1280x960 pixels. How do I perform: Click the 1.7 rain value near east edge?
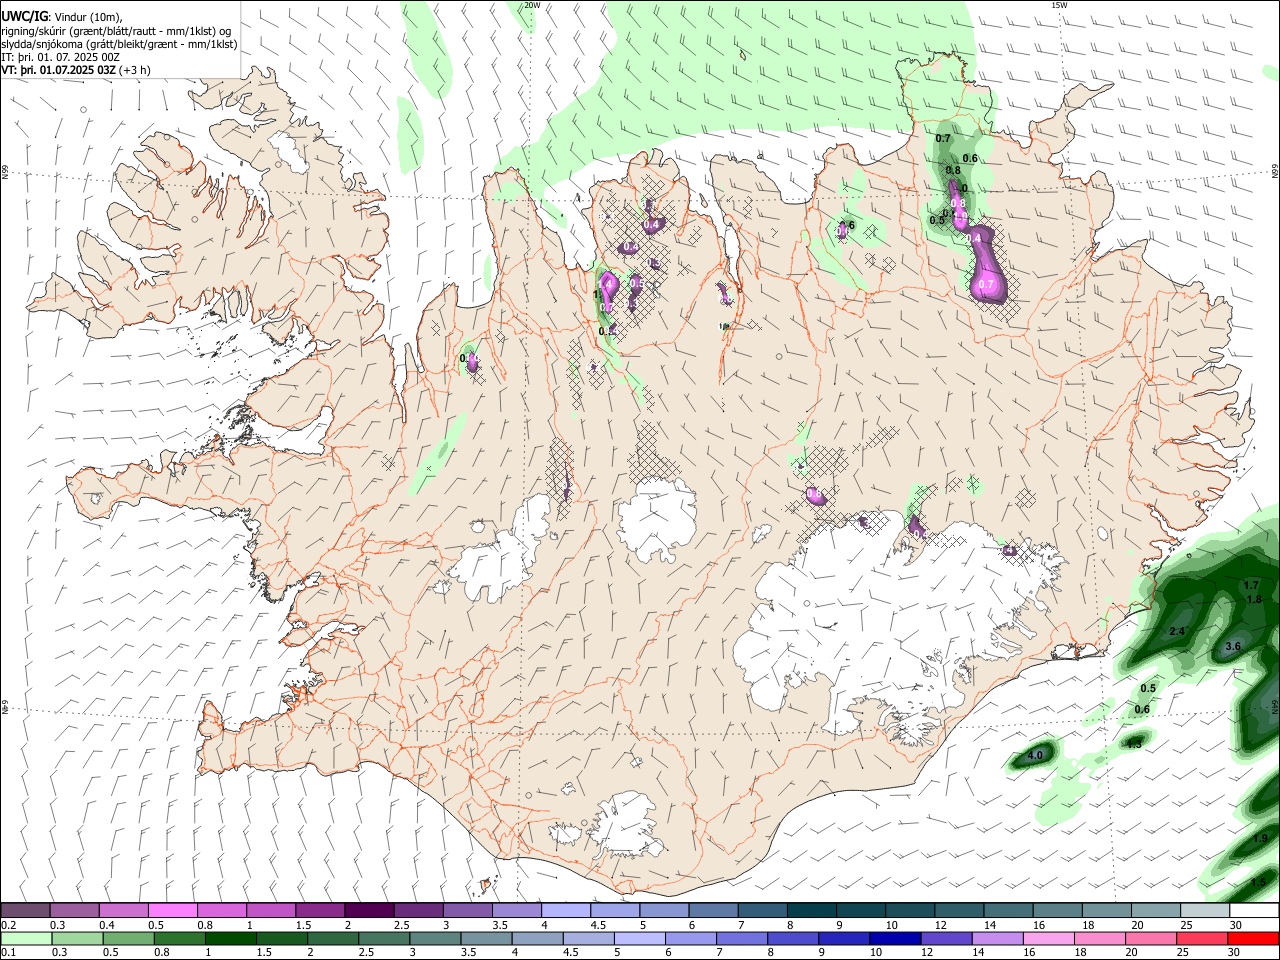pos(1250,585)
